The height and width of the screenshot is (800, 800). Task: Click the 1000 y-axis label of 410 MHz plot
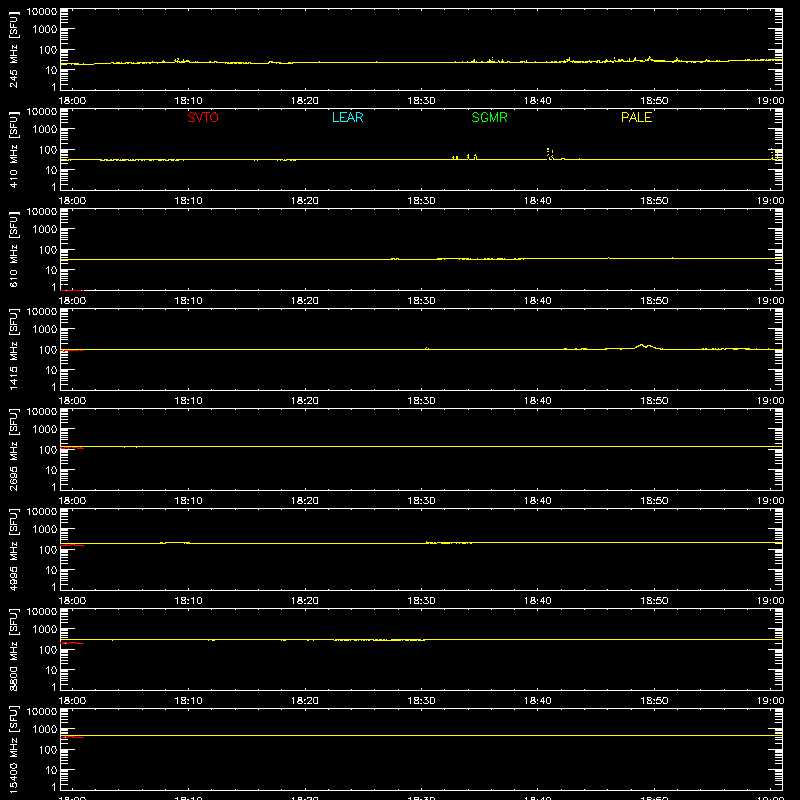click(x=45, y=130)
